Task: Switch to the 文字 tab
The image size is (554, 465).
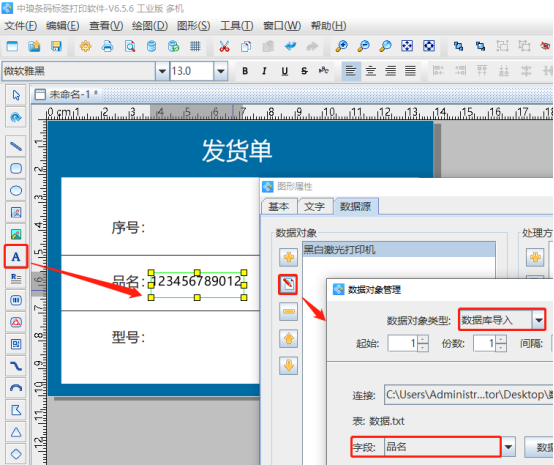Action: 314,206
